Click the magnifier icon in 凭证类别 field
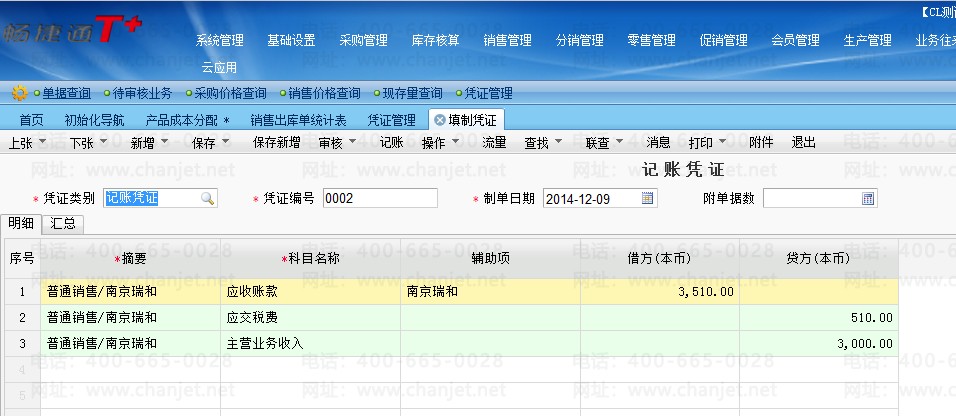 207,199
